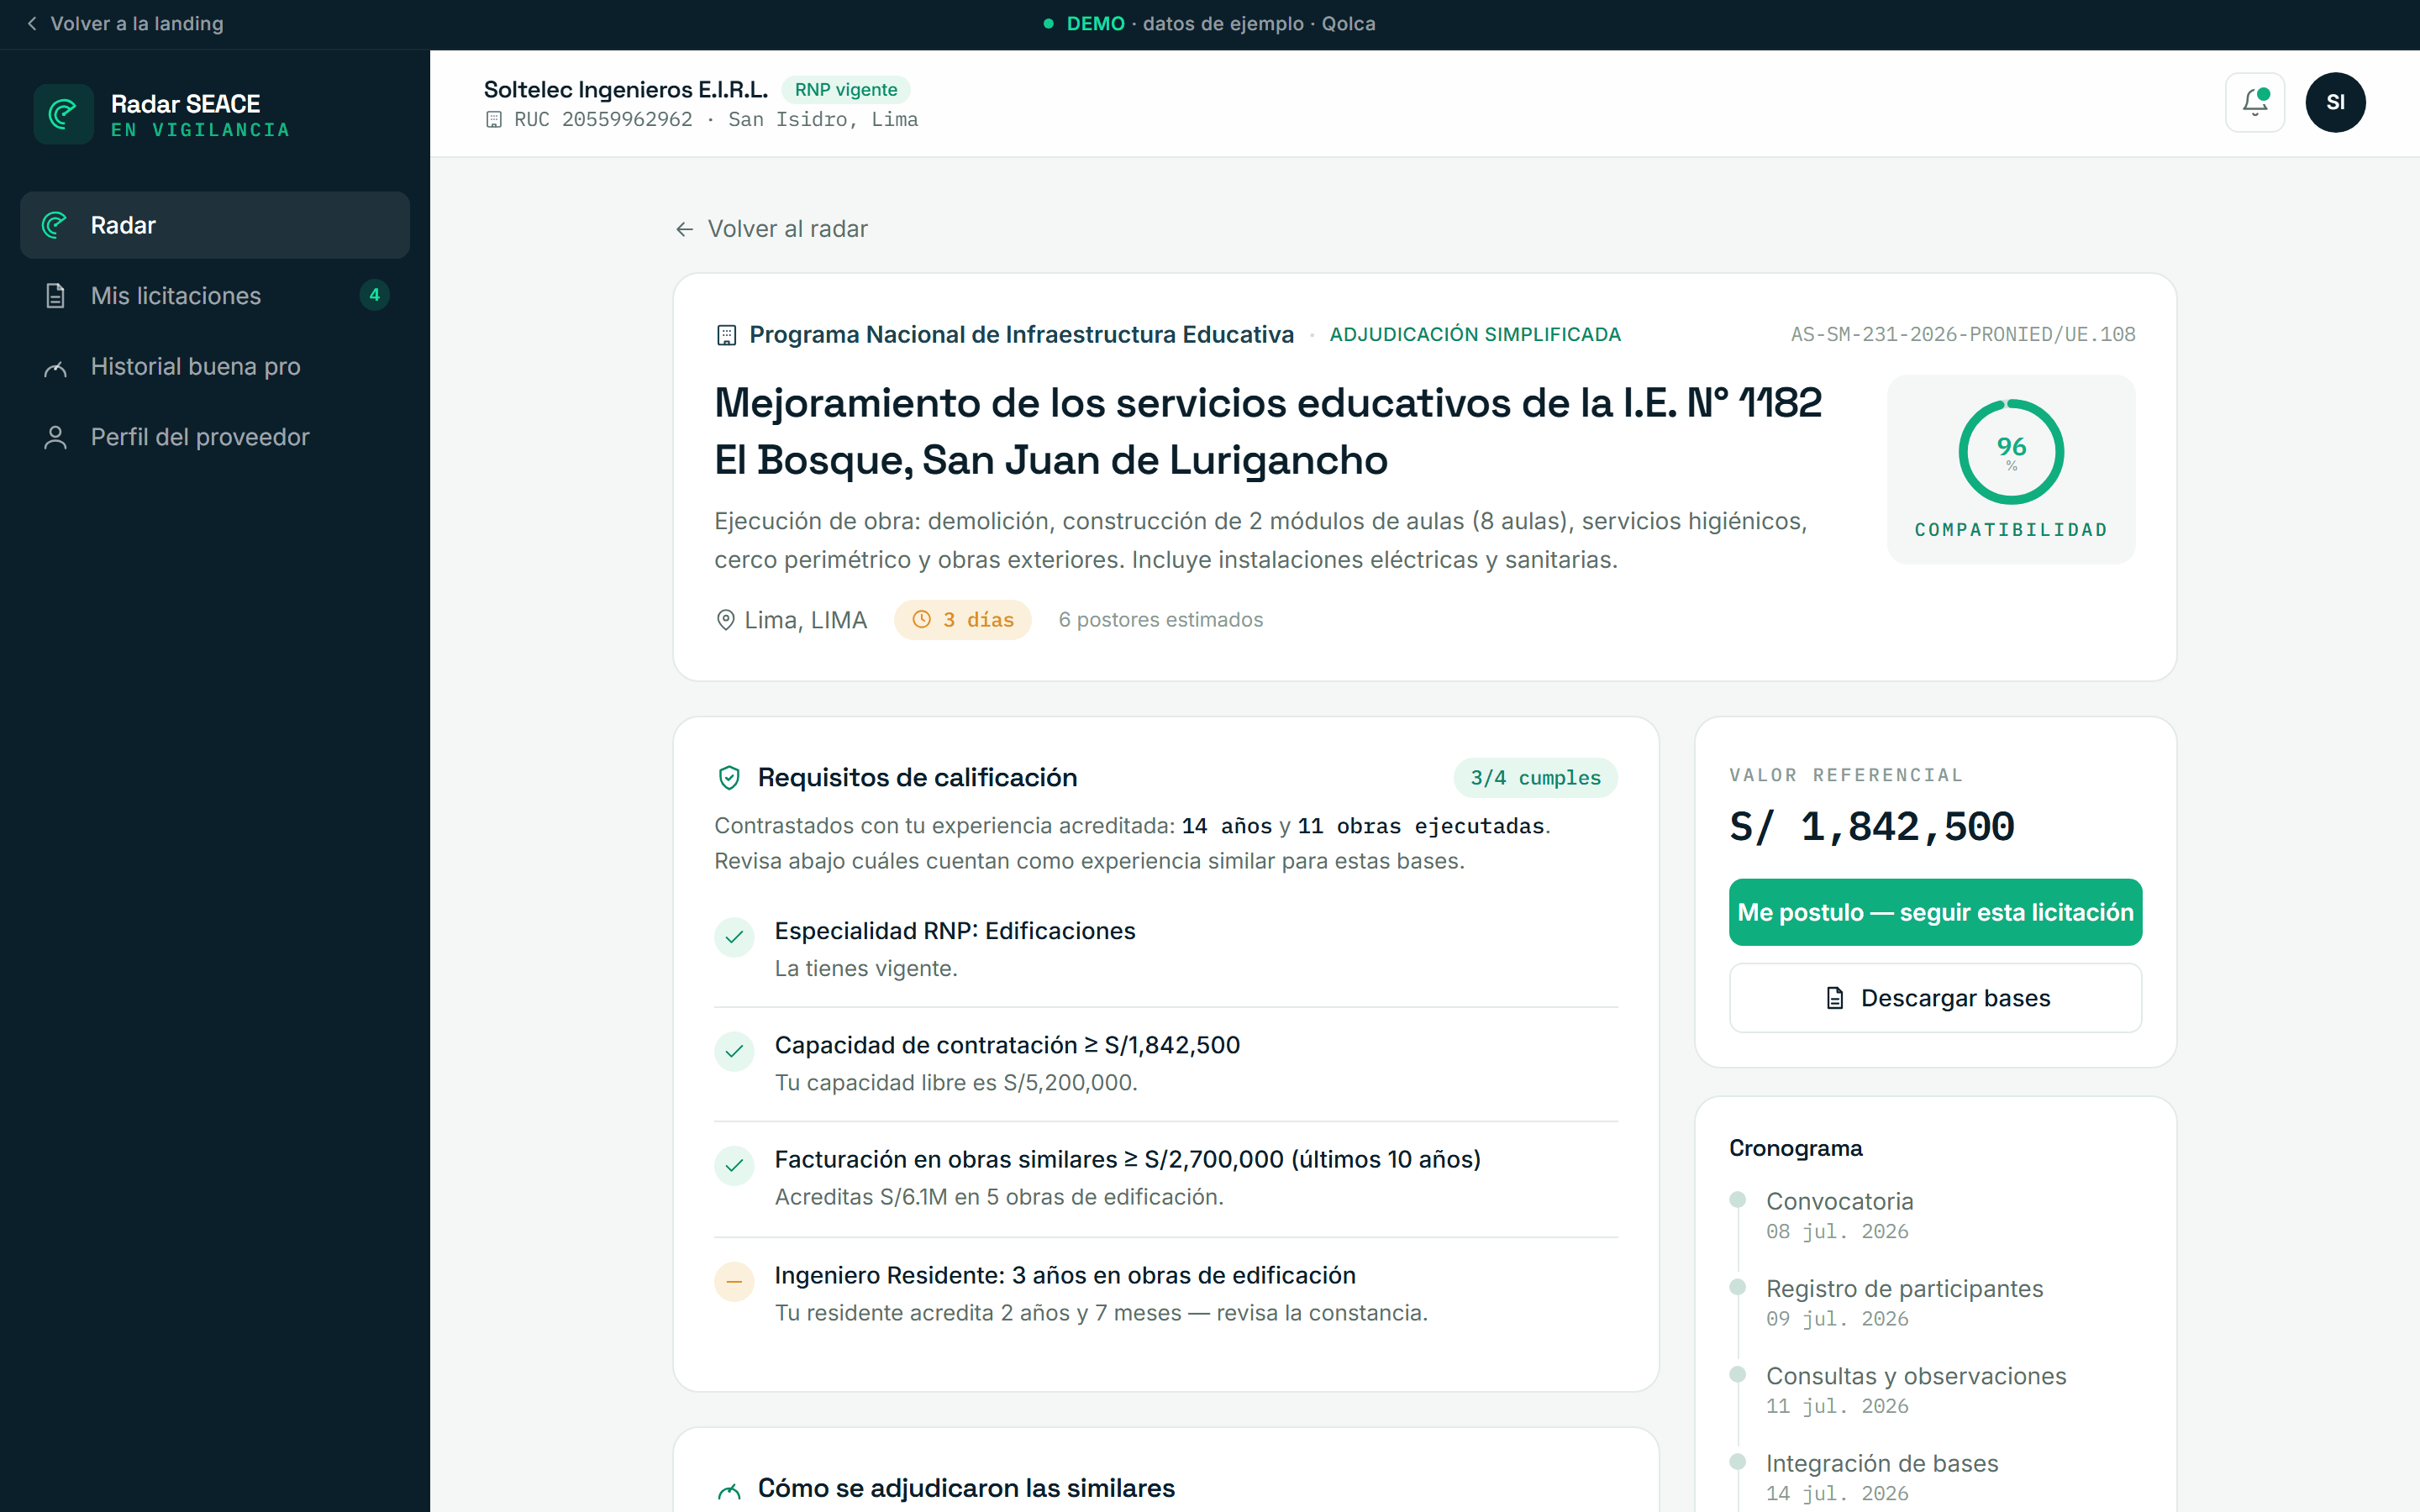Click the entity building icon beside Programa Nacional
The width and height of the screenshot is (2420, 1512).
[x=727, y=335]
